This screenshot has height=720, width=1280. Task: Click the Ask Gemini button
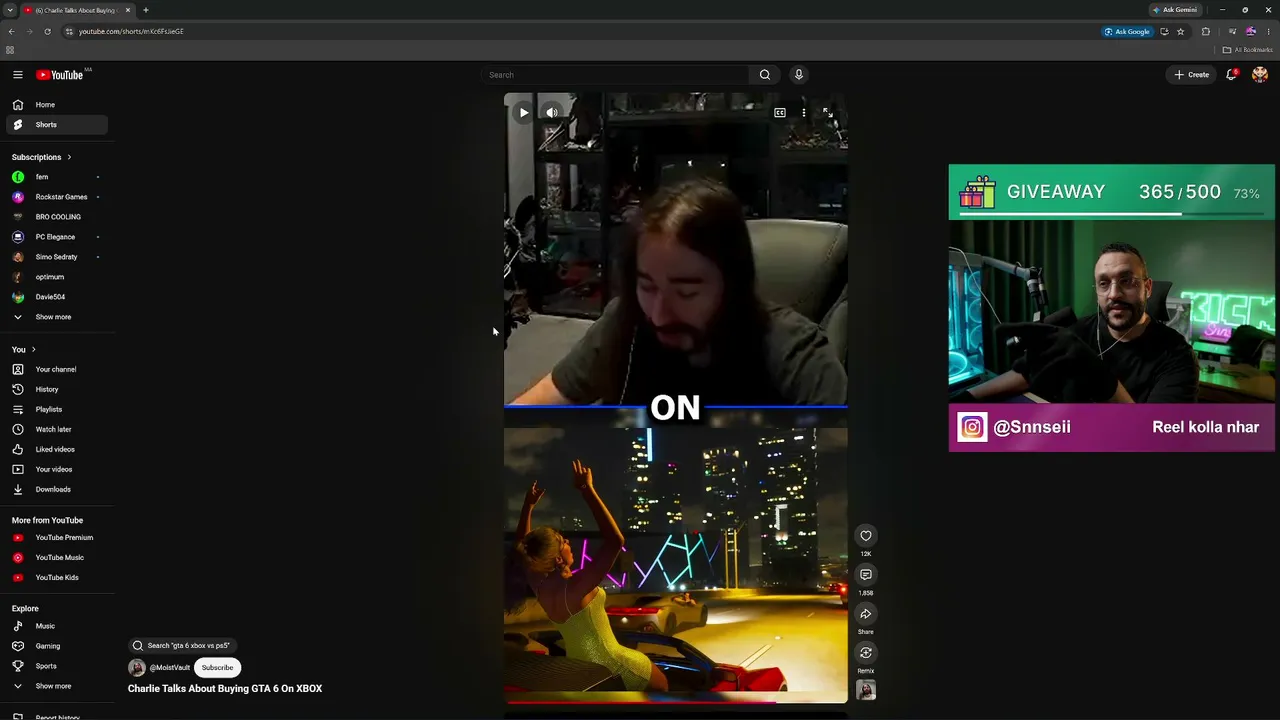[1175, 10]
